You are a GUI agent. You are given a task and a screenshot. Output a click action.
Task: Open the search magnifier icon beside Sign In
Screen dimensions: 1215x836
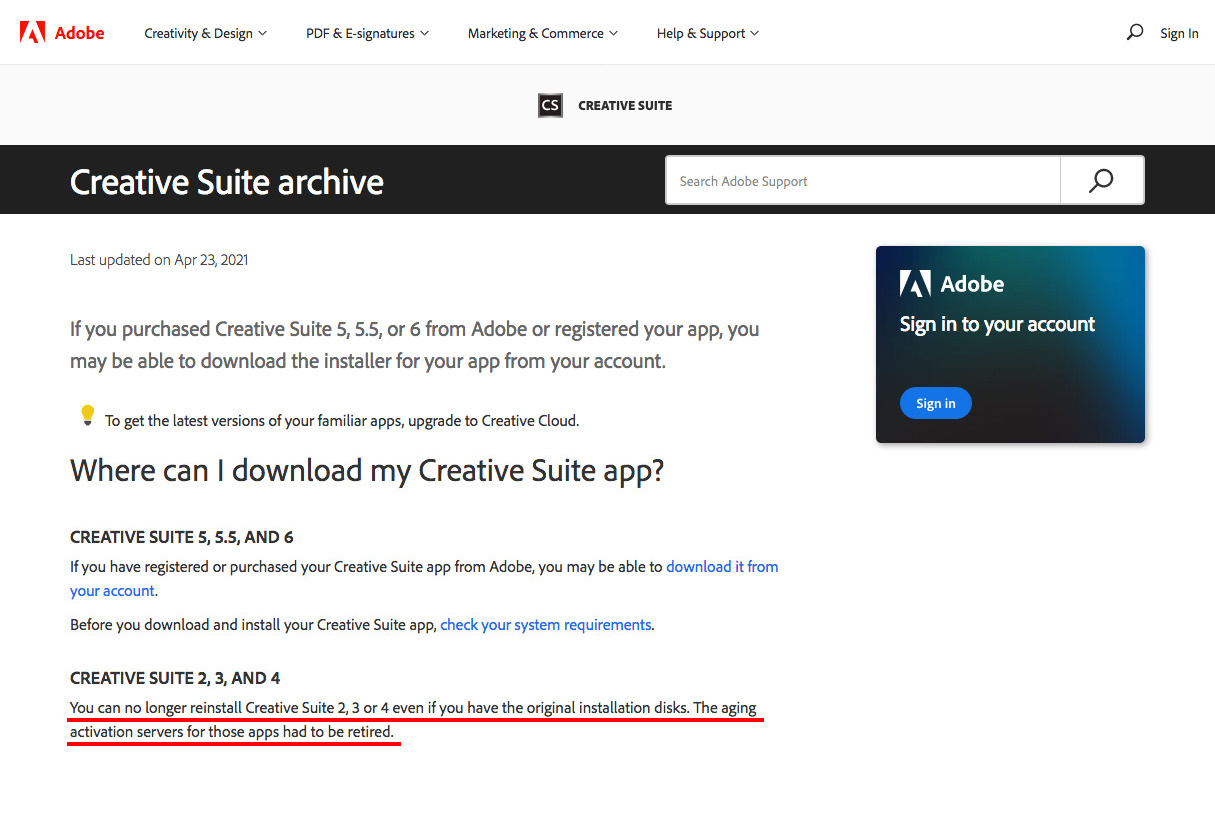point(1134,32)
